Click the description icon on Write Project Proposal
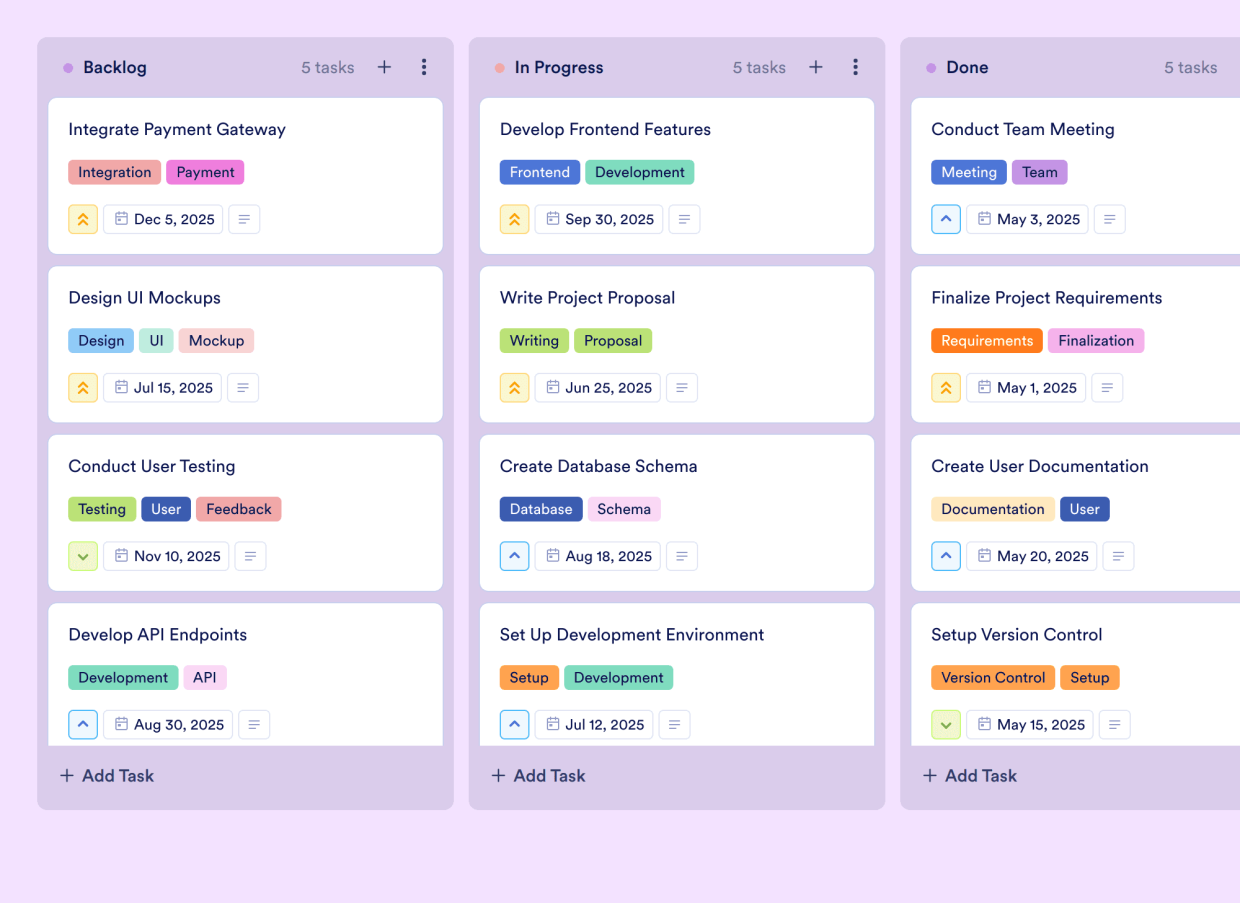The width and height of the screenshot is (1240, 903). tap(682, 387)
